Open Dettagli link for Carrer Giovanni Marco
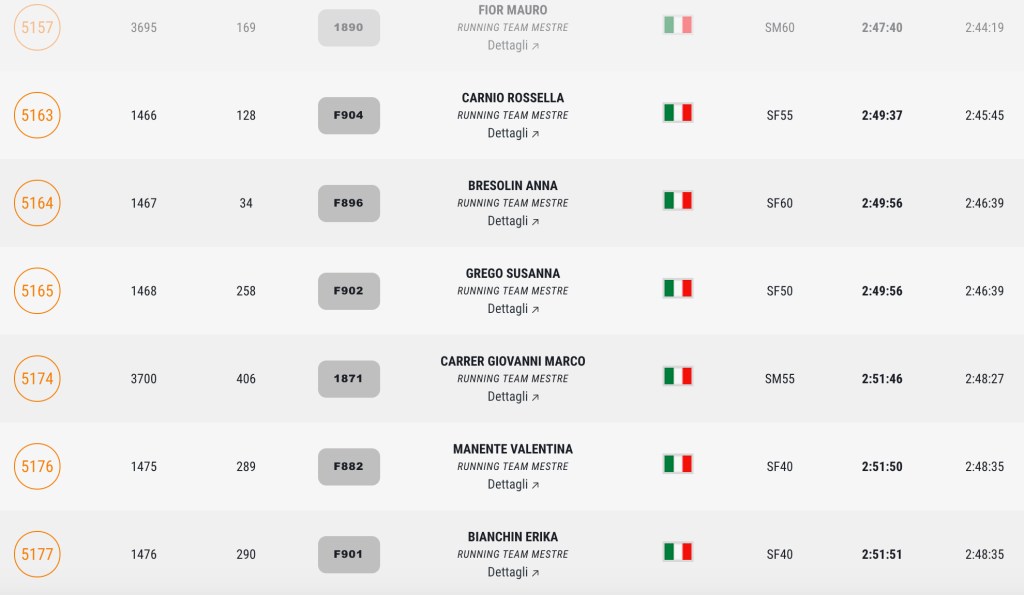 point(513,397)
